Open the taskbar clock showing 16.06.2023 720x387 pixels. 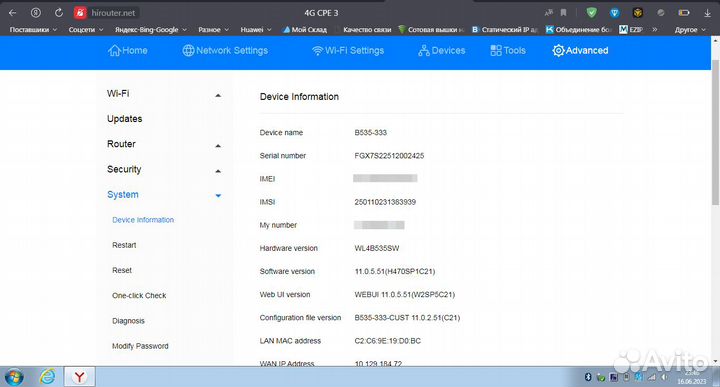click(x=691, y=377)
